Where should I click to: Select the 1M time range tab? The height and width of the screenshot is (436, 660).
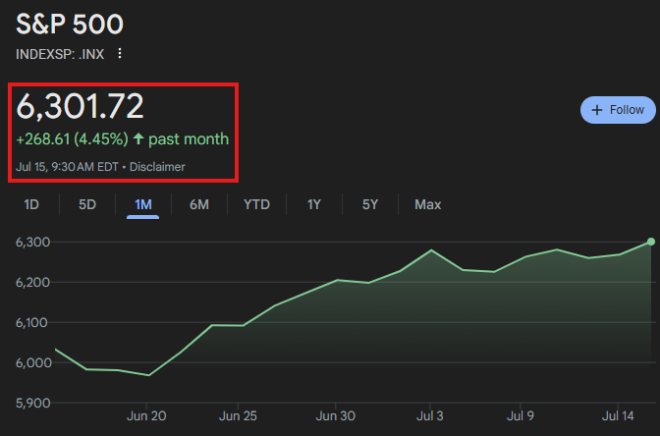143,205
